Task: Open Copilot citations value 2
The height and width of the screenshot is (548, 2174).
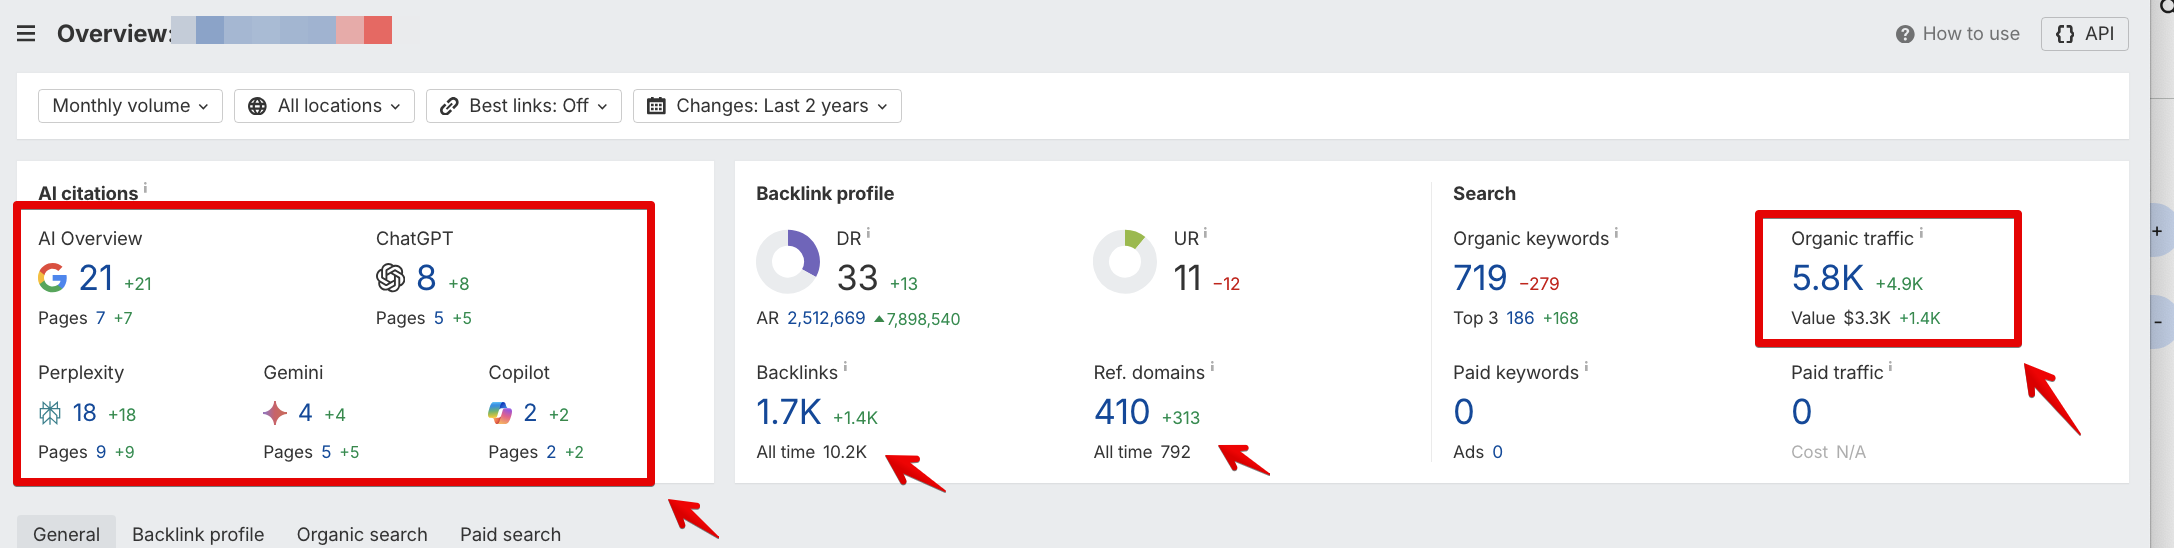Action: click(x=530, y=413)
